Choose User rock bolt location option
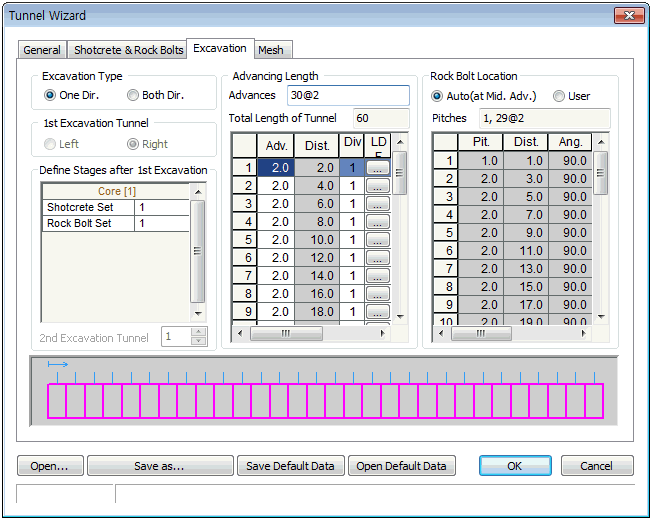The image size is (652, 520). click(559, 96)
